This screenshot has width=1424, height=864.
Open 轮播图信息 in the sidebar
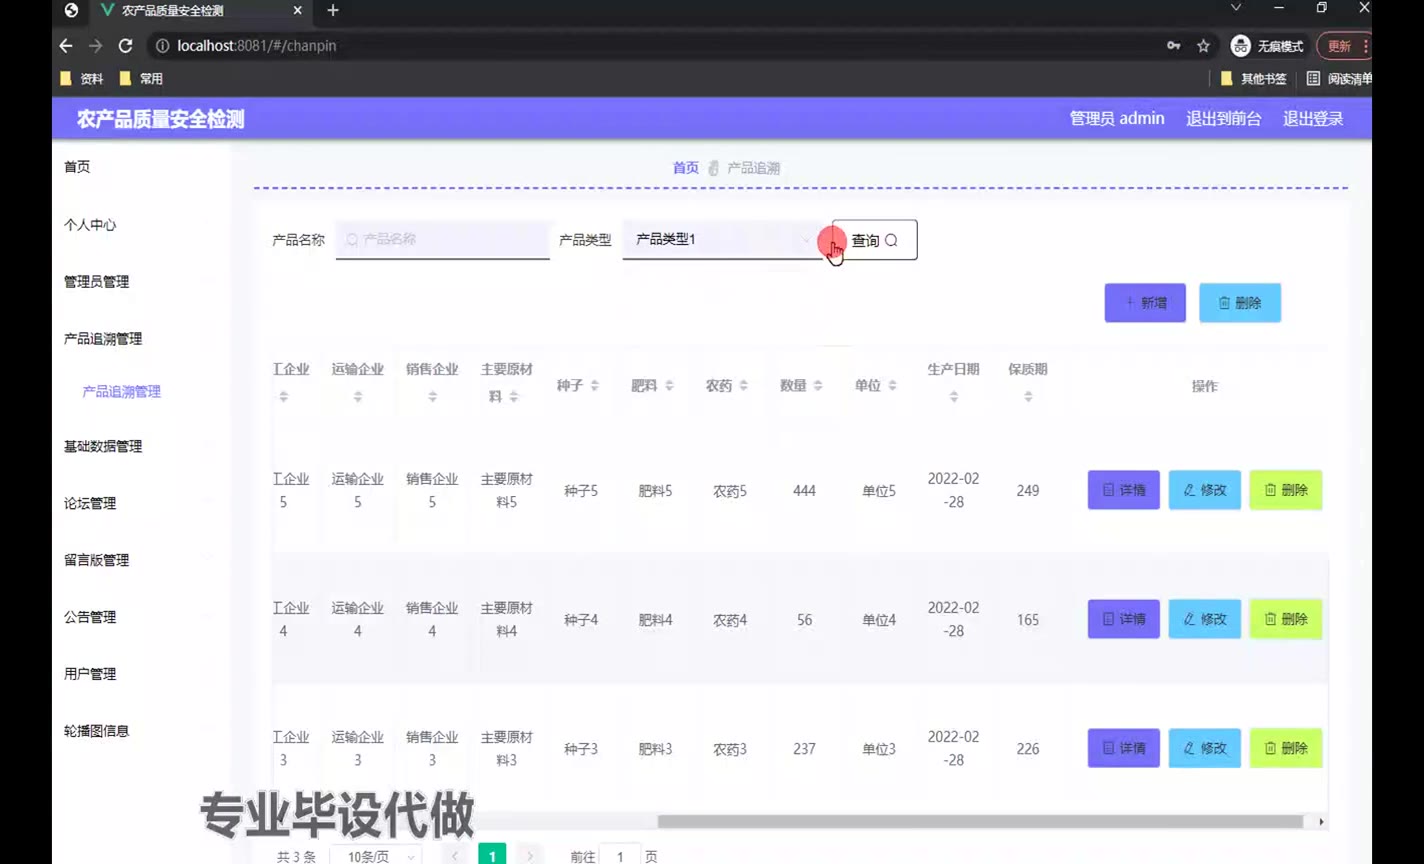[x=96, y=731]
